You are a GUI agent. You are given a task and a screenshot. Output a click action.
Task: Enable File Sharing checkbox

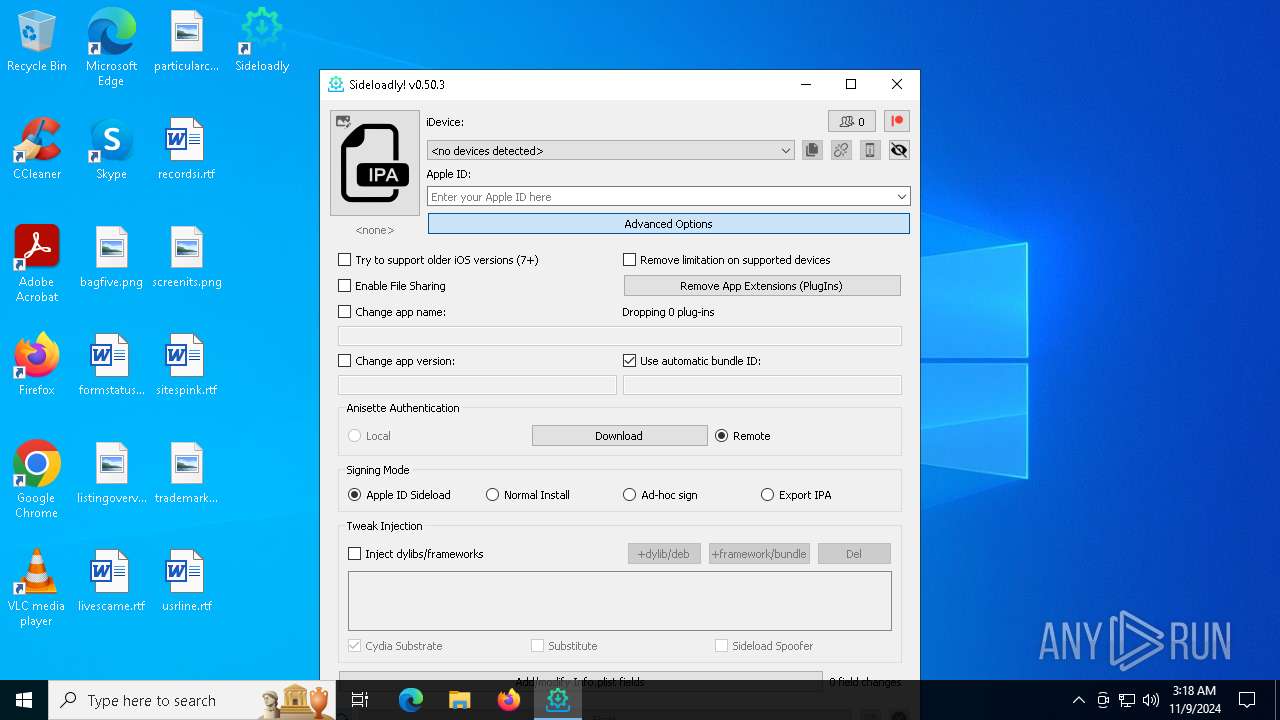(x=345, y=286)
